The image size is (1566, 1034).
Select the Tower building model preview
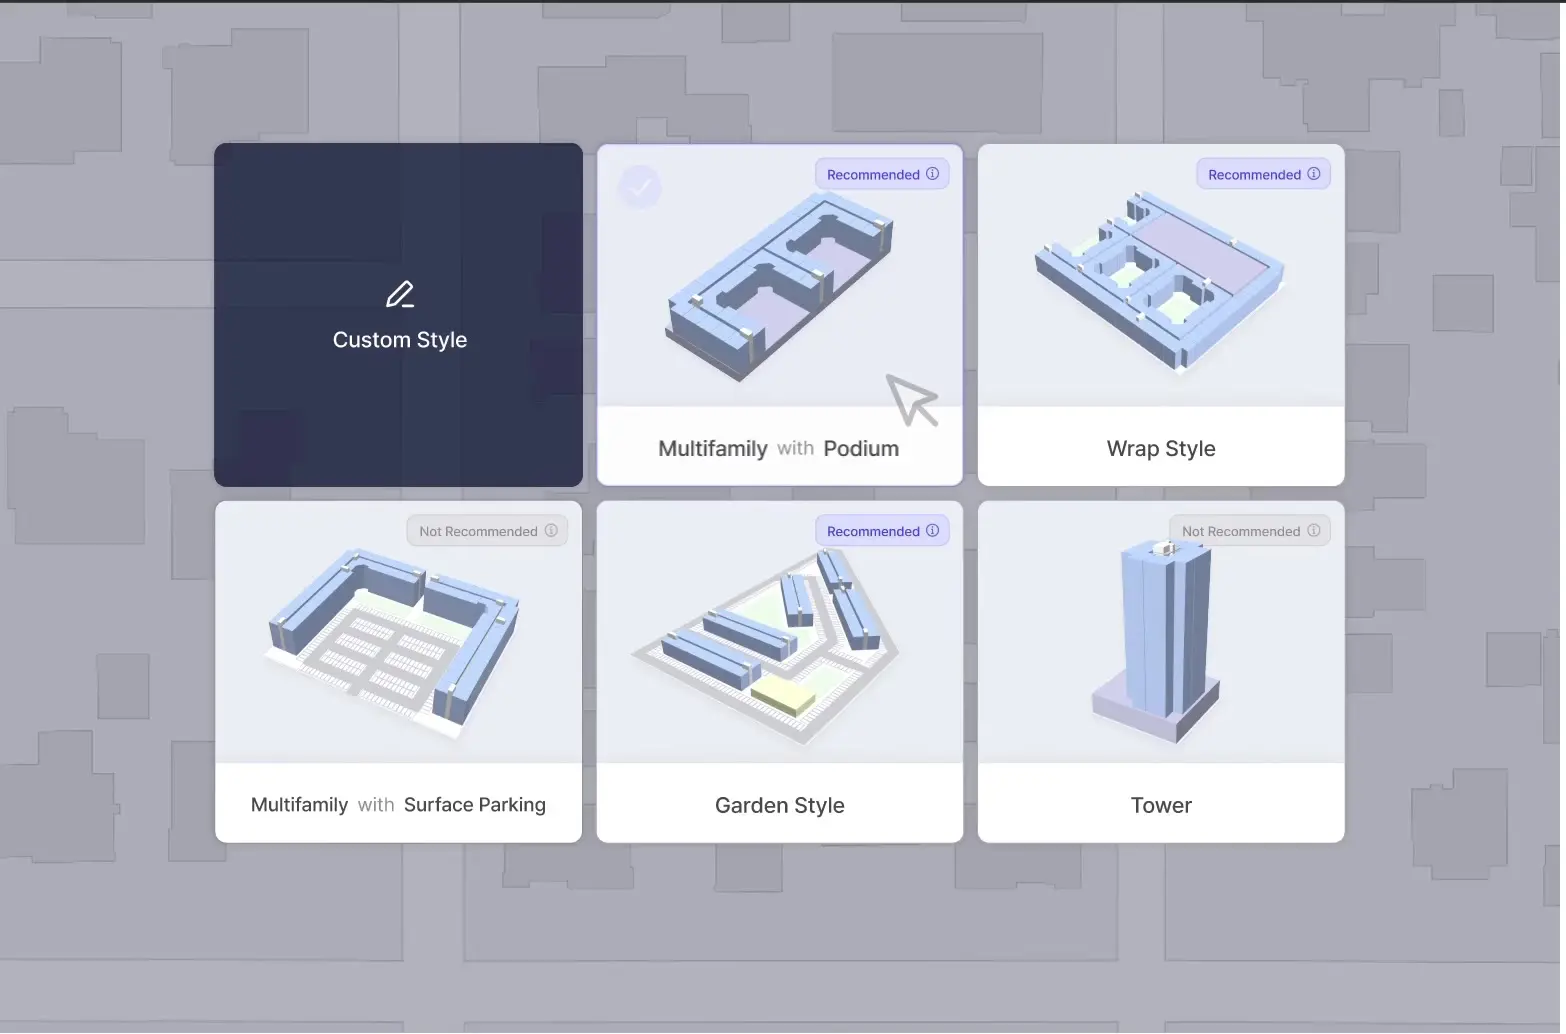(x=1160, y=640)
